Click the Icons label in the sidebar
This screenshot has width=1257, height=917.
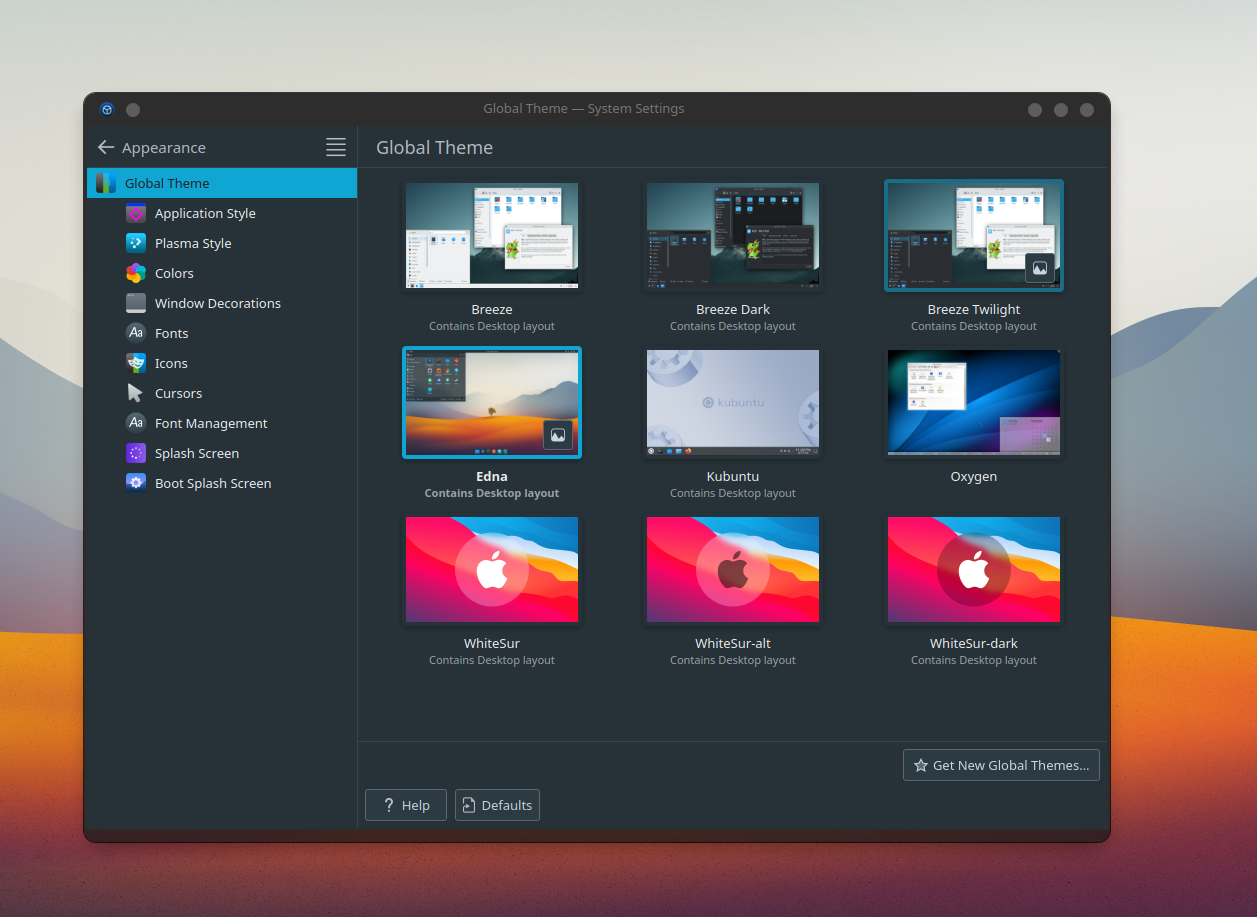[171, 363]
